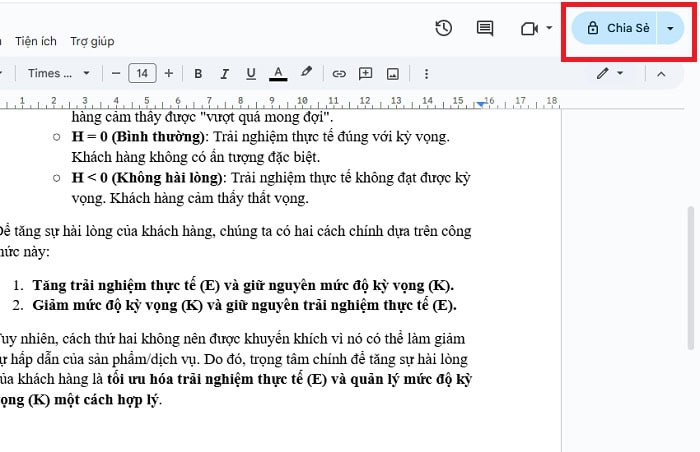
Task: Click text "tối ưu hóa trải nghiệm thực tế"
Action: pyautogui.click(x=205, y=379)
